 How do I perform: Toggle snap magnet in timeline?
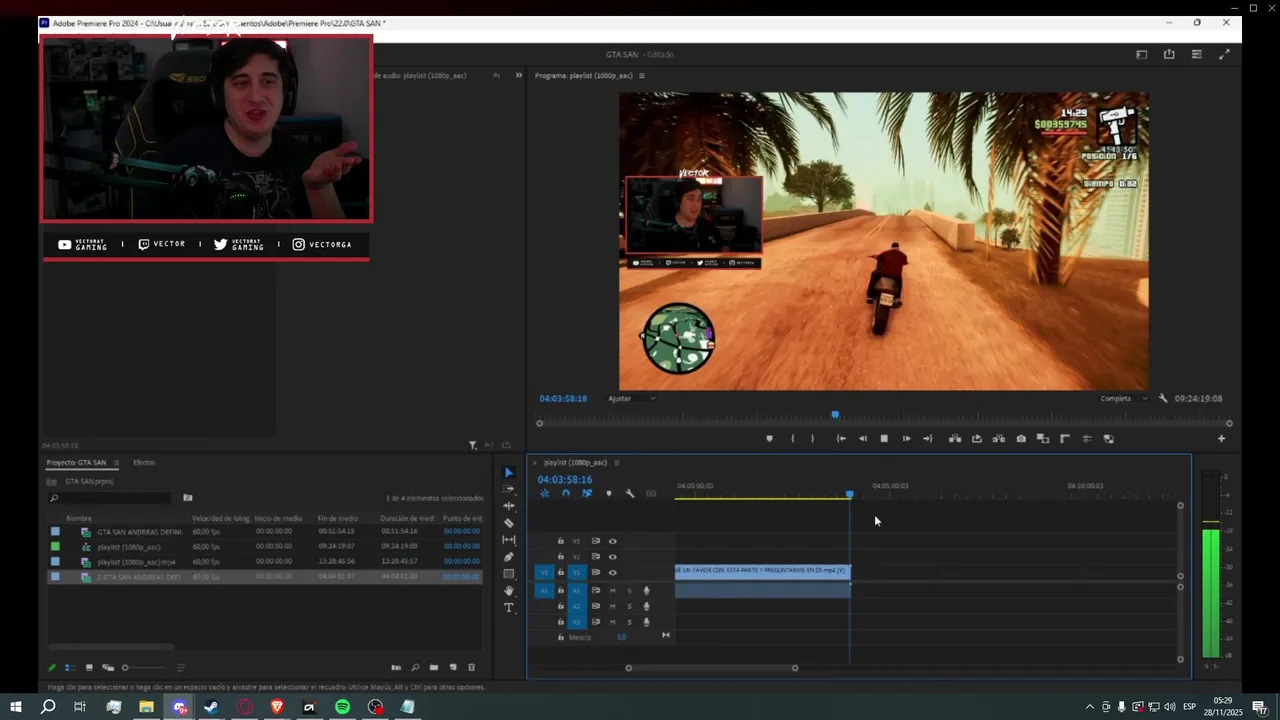point(566,493)
